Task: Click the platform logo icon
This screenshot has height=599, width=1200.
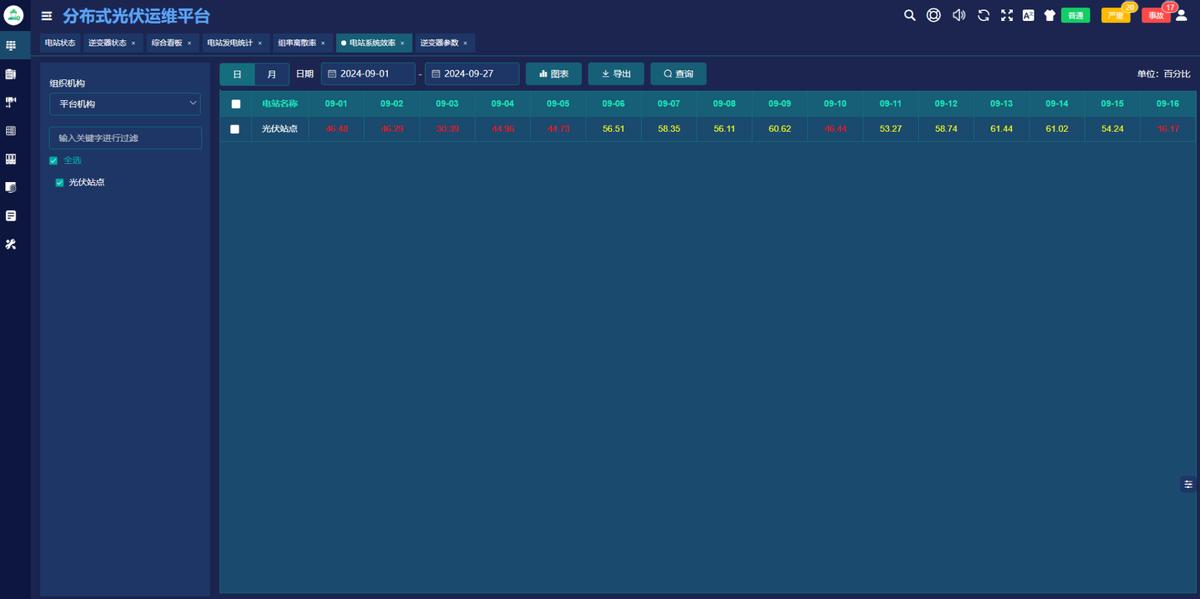Action: click(14, 15)
